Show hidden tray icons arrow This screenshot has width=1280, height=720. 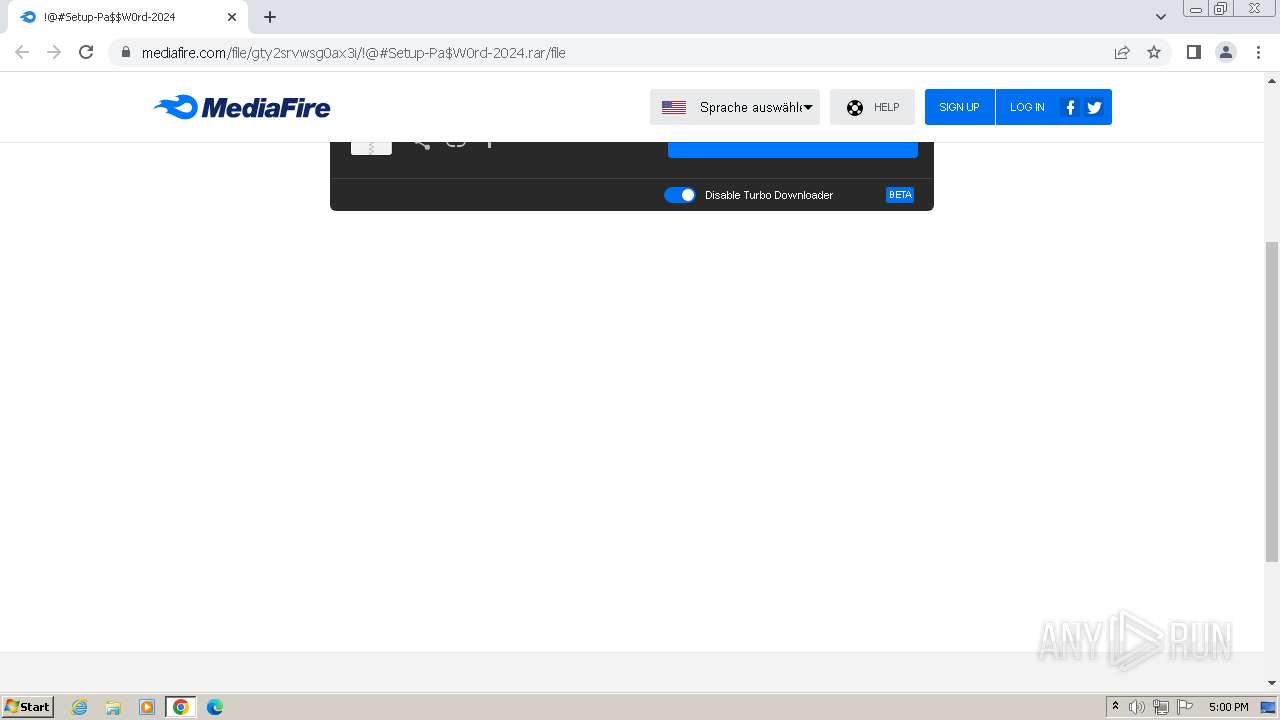[x=1115, y=707]
